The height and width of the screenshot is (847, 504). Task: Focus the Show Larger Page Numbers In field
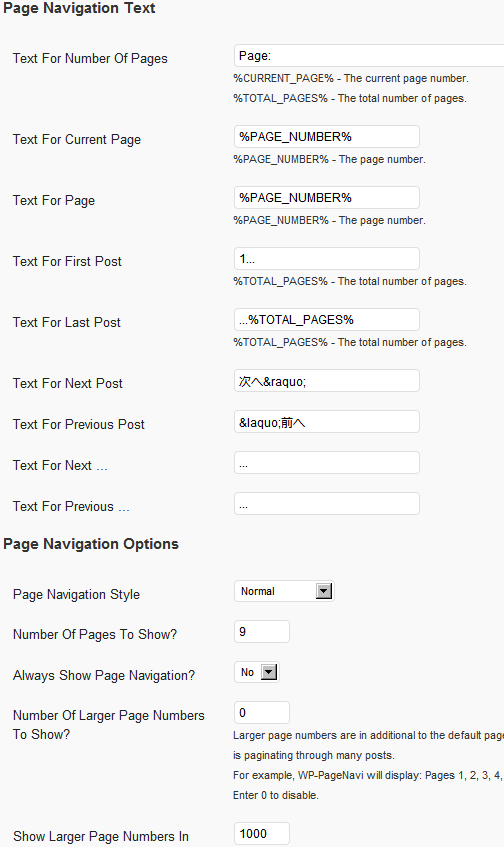pos(262,833)
